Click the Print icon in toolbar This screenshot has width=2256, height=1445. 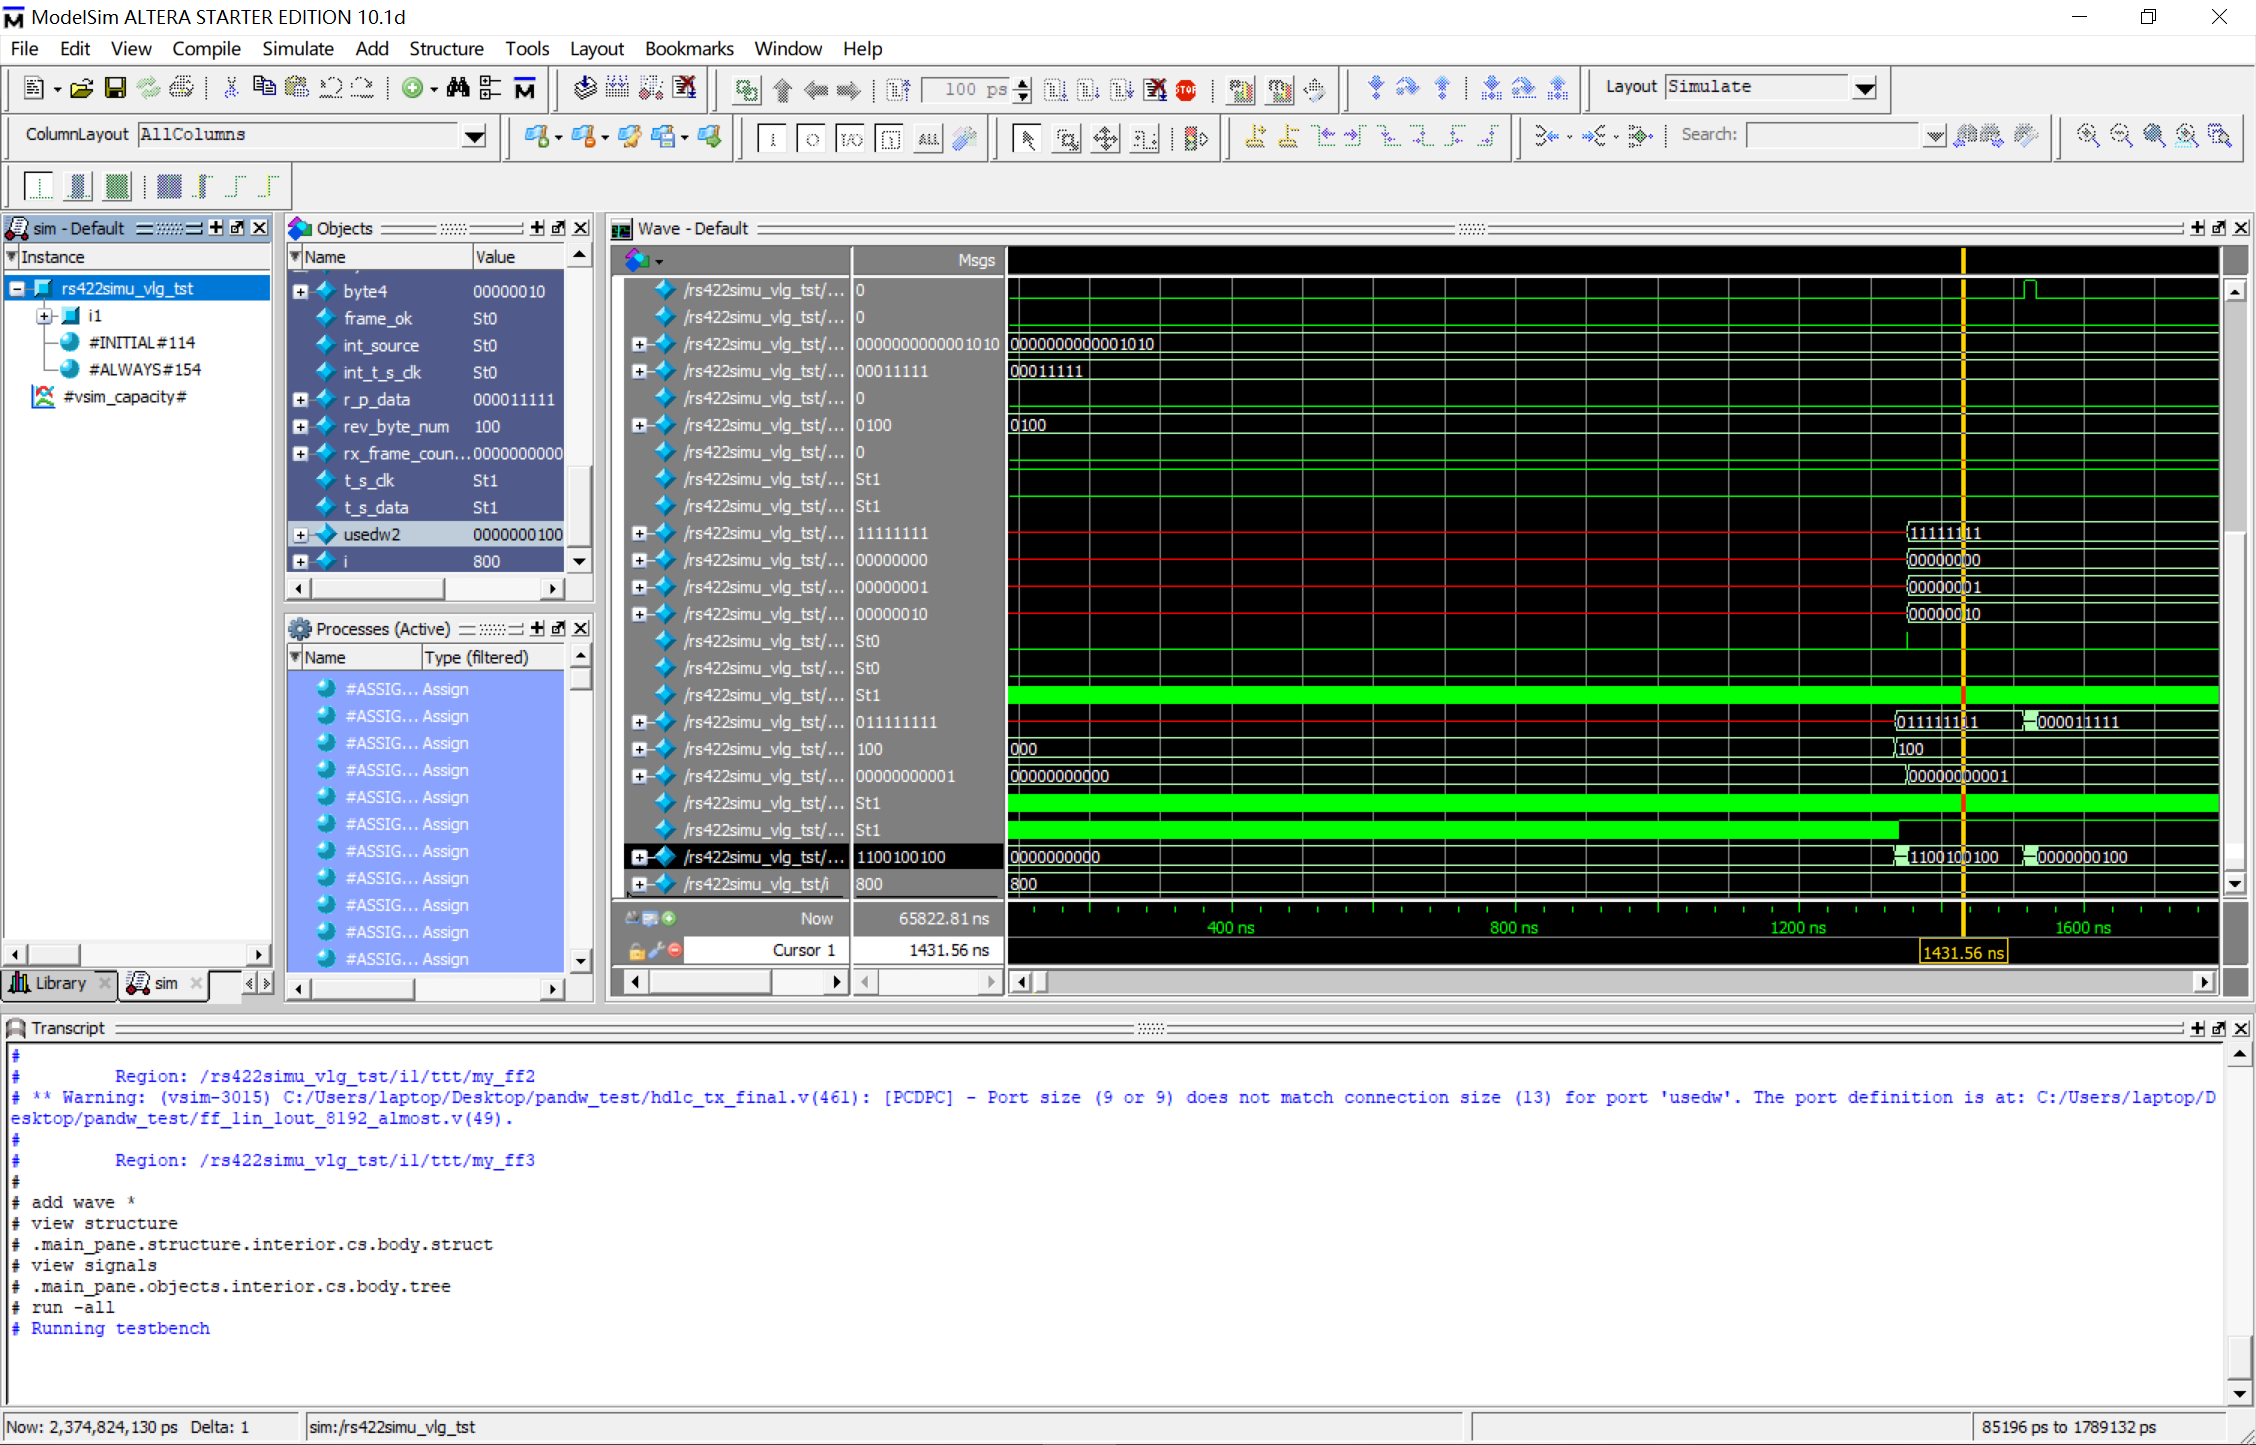pyautogui.click(x=182, y=89)
